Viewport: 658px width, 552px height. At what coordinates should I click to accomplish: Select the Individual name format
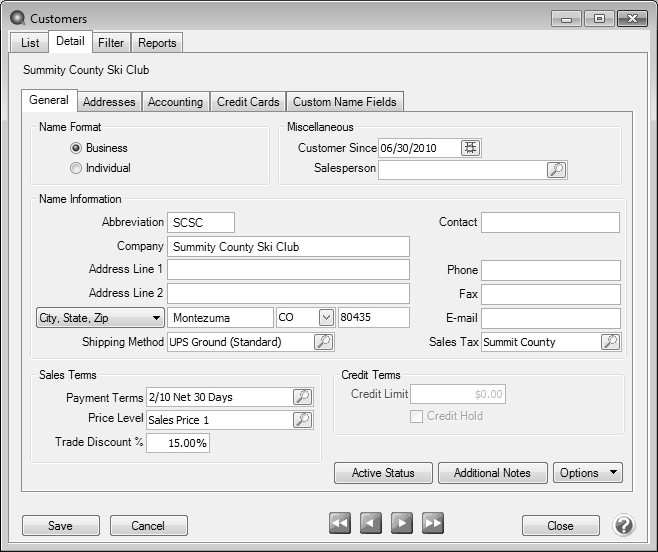pyautogui.click(x=76, y=168)
